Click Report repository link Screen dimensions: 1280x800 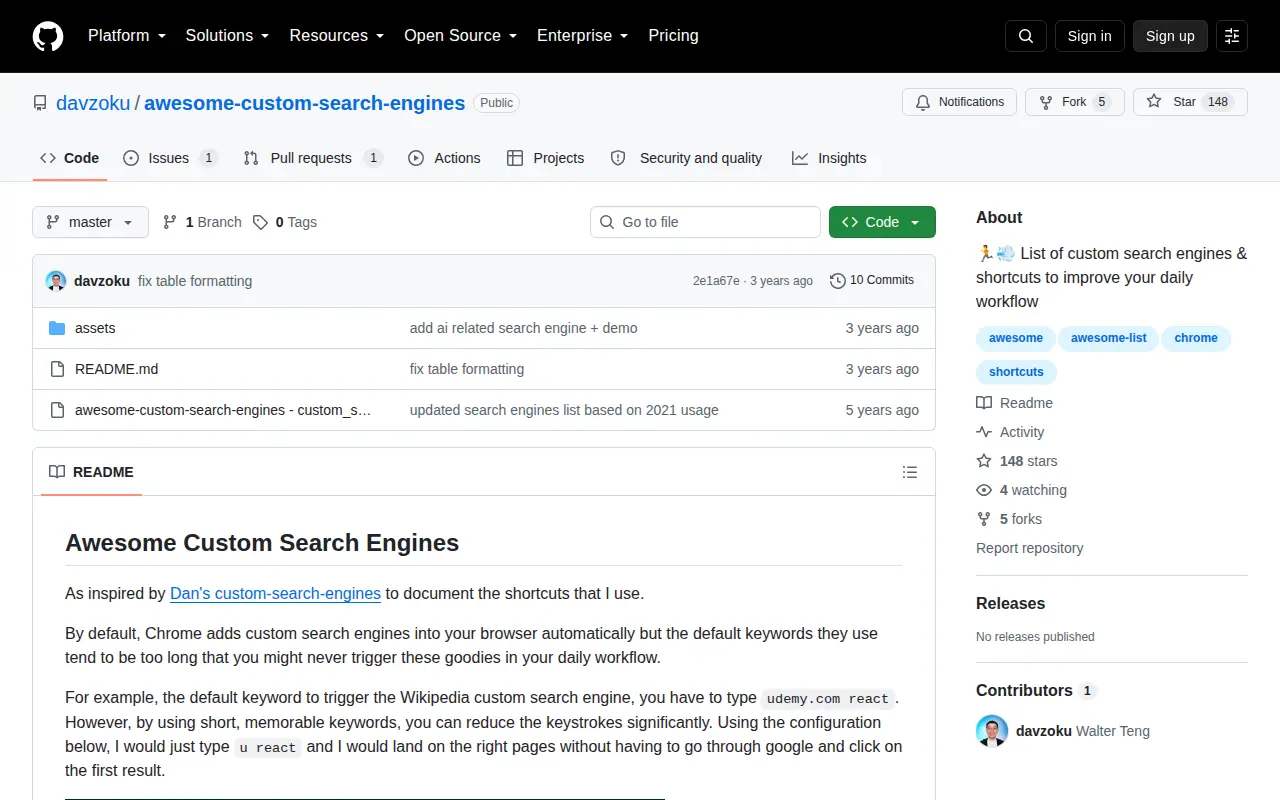point(1030,548)
